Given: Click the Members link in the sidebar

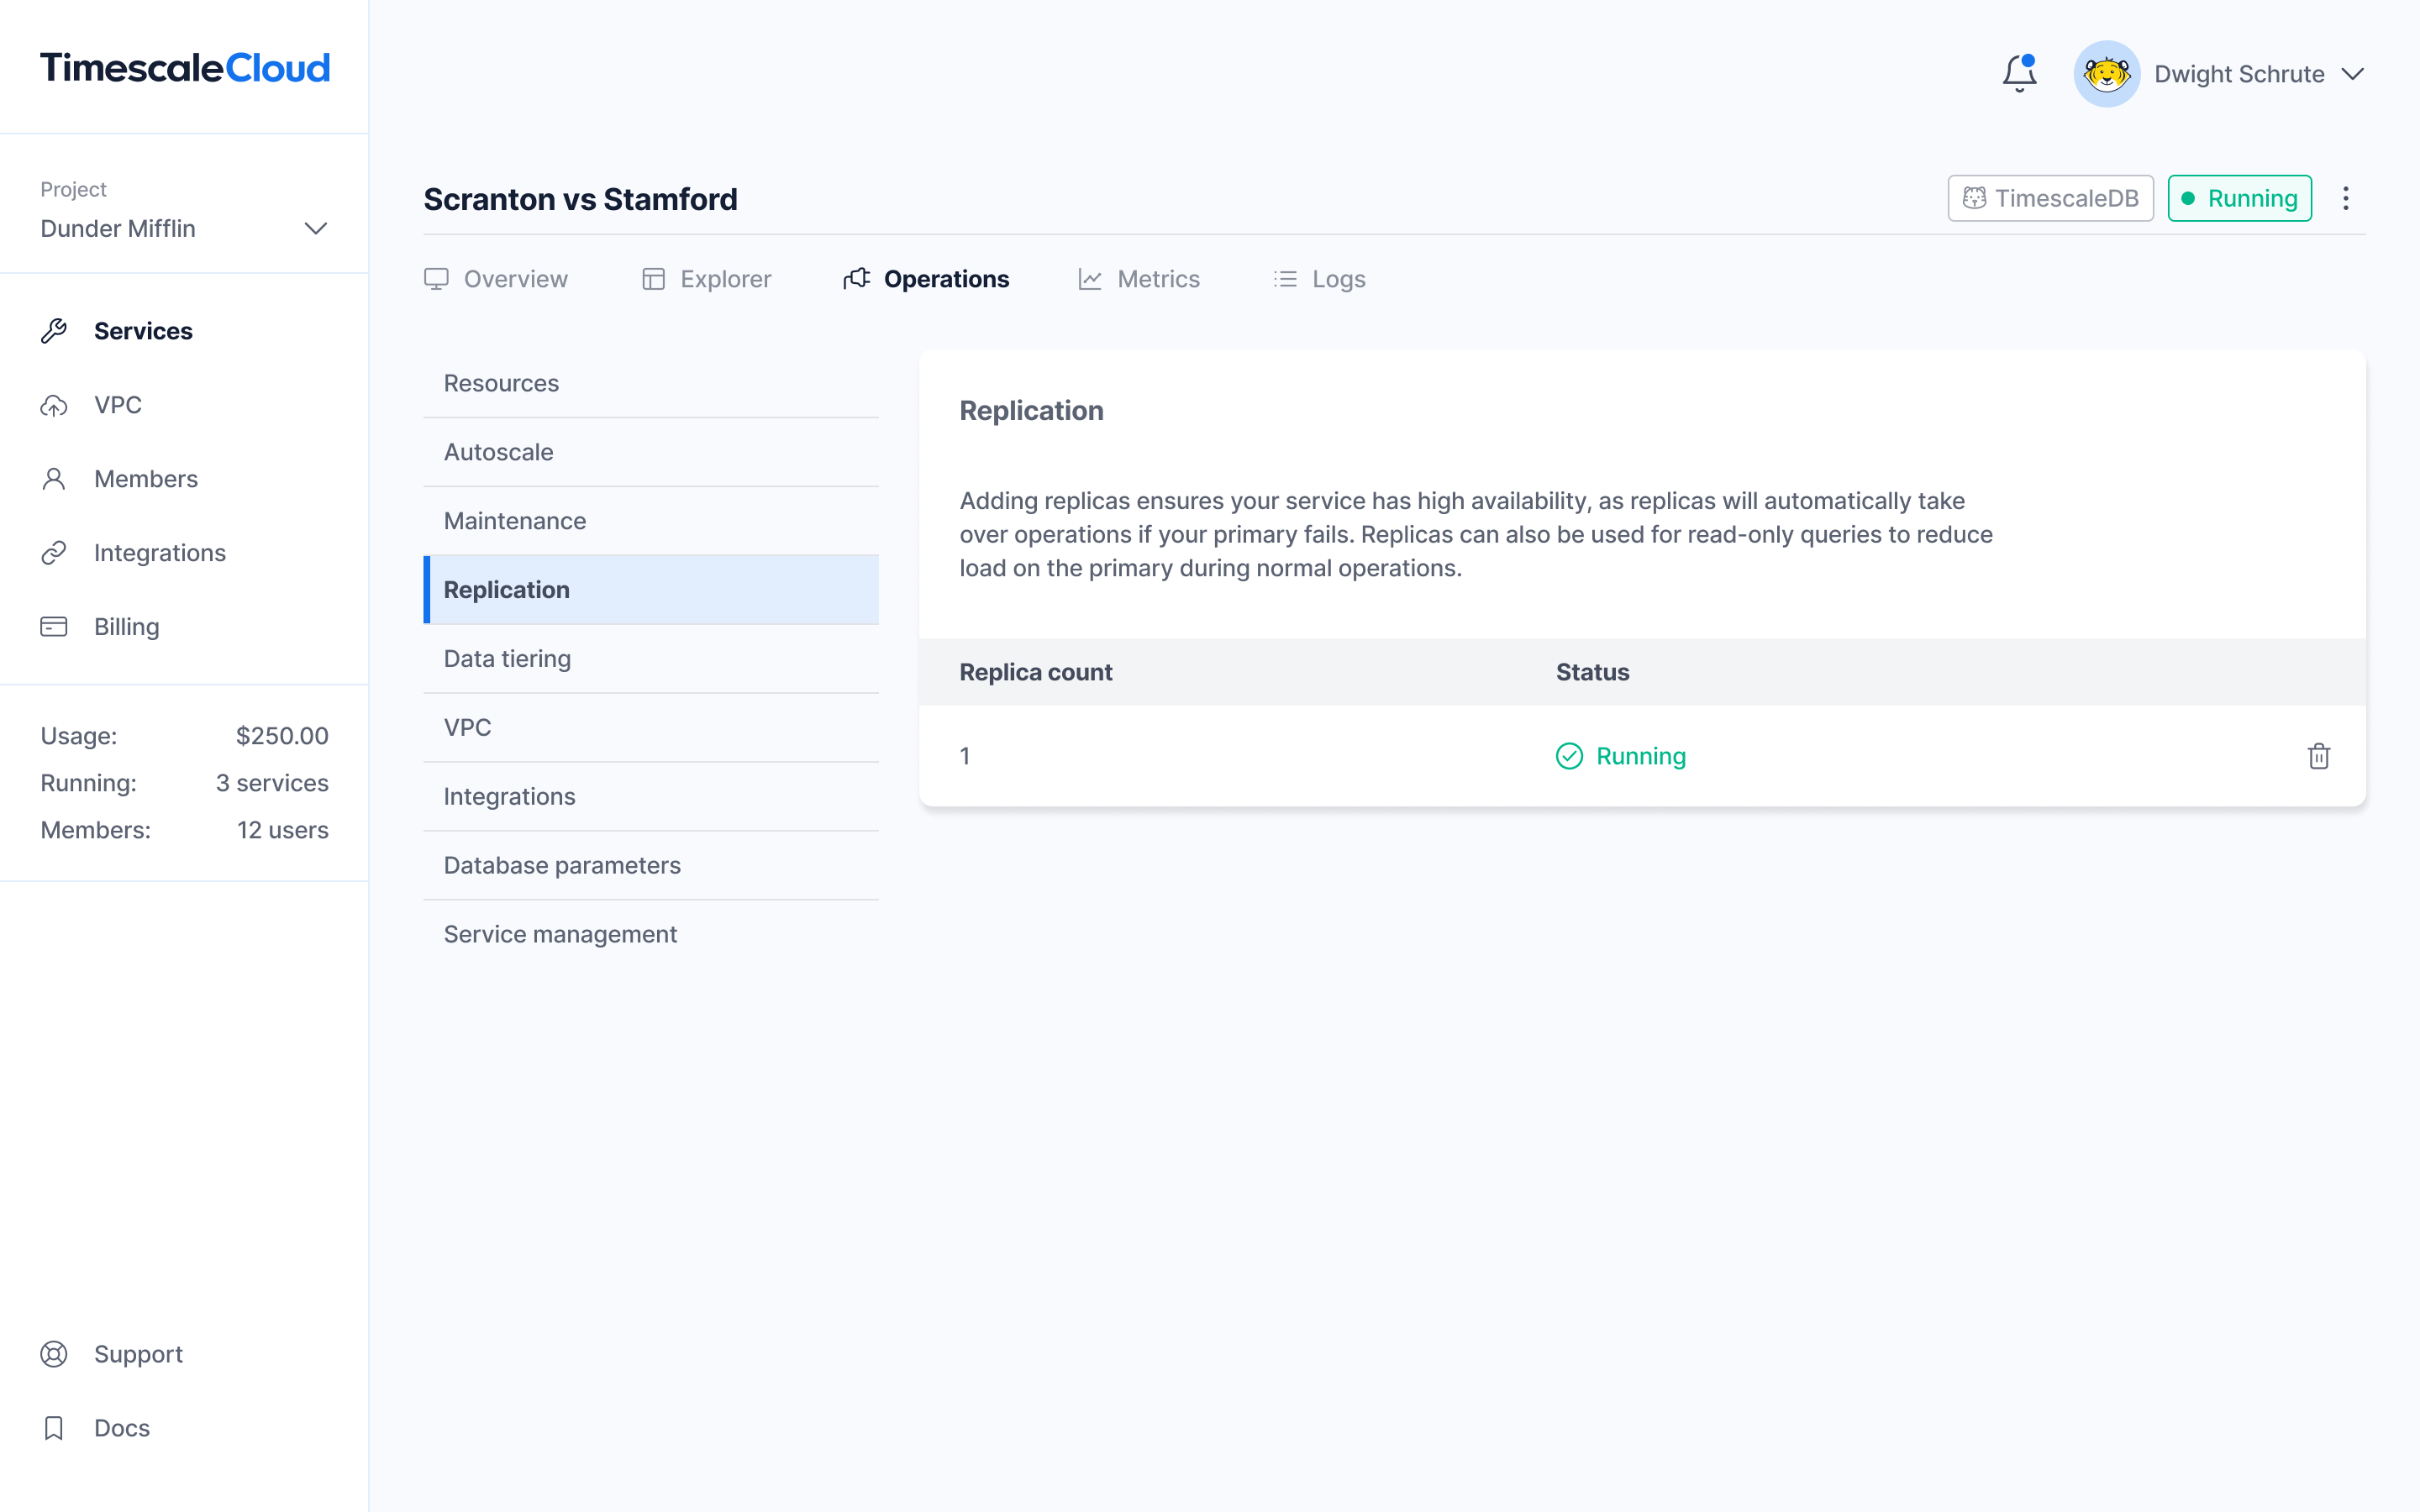Looking at the screenshot, I should click(x=146, y=479).
